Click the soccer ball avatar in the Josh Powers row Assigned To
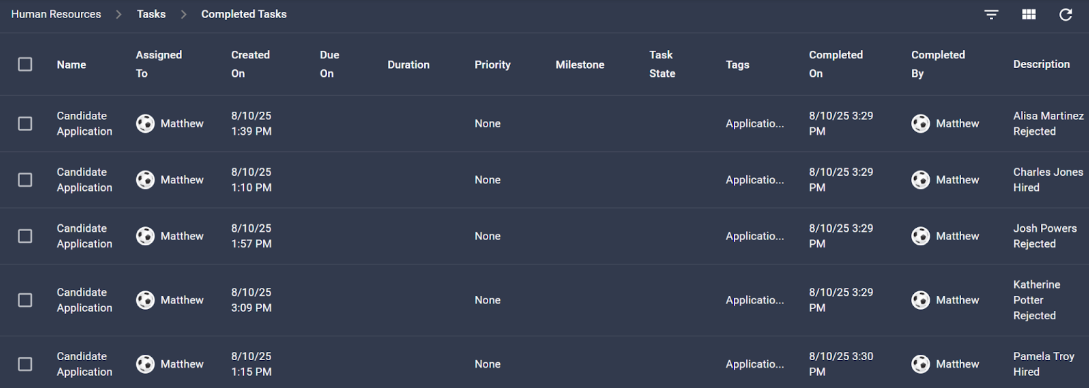 pyautogui.click(x=145, y=236)
